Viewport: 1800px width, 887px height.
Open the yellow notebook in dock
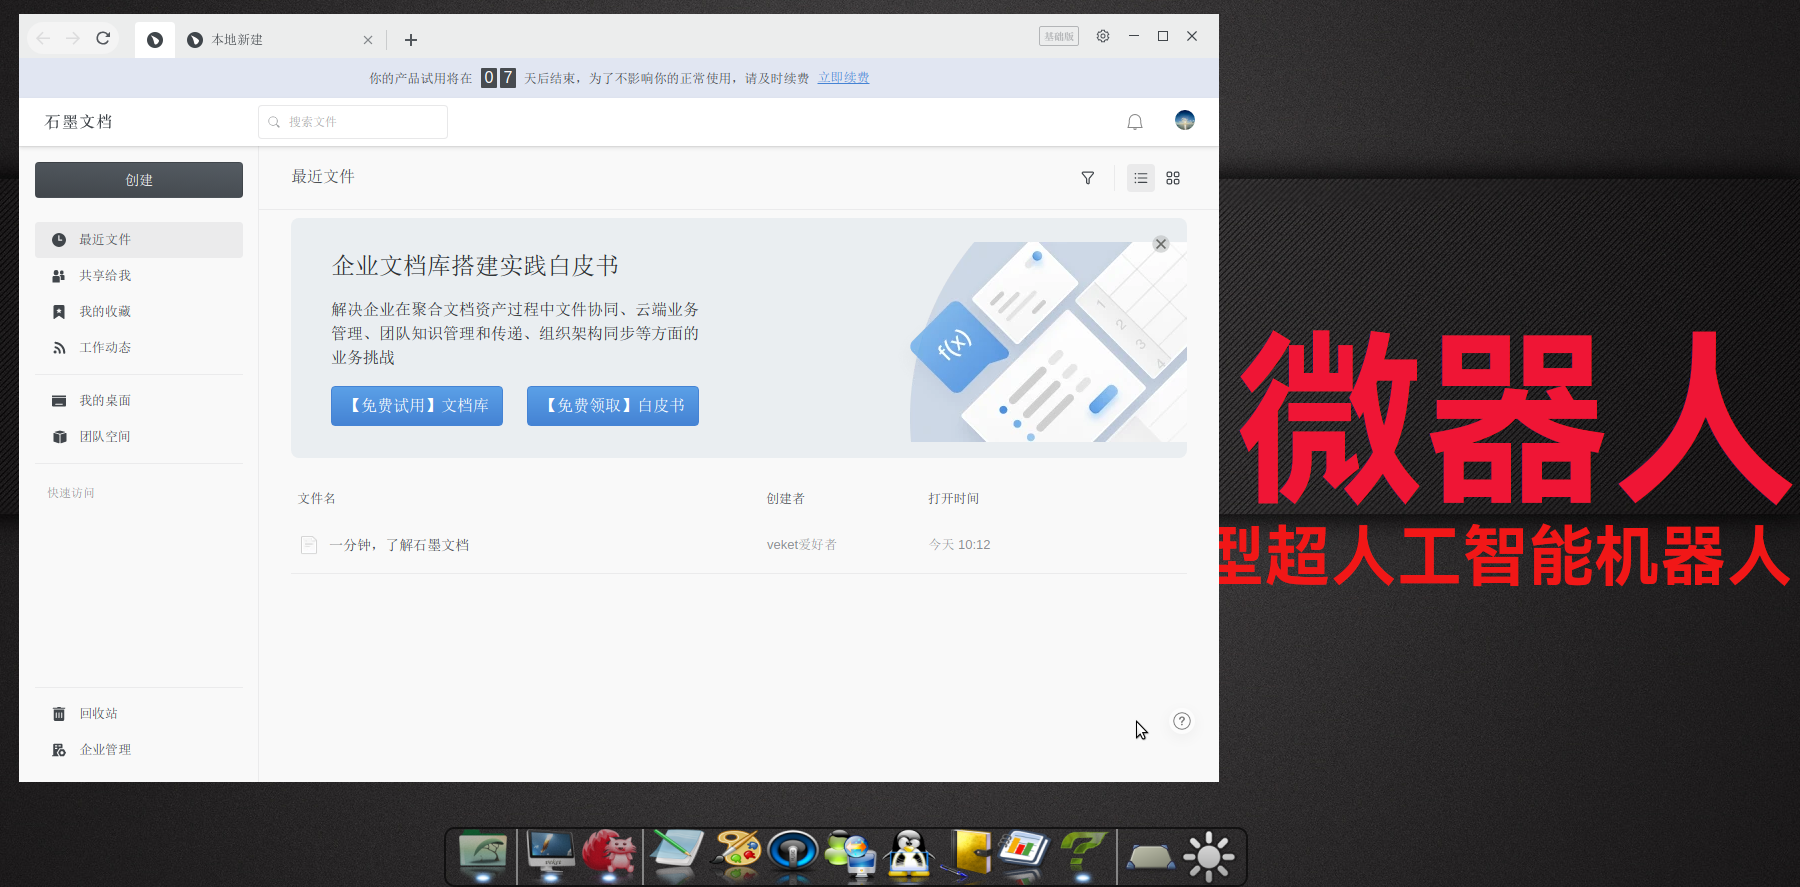click(967, 856)
